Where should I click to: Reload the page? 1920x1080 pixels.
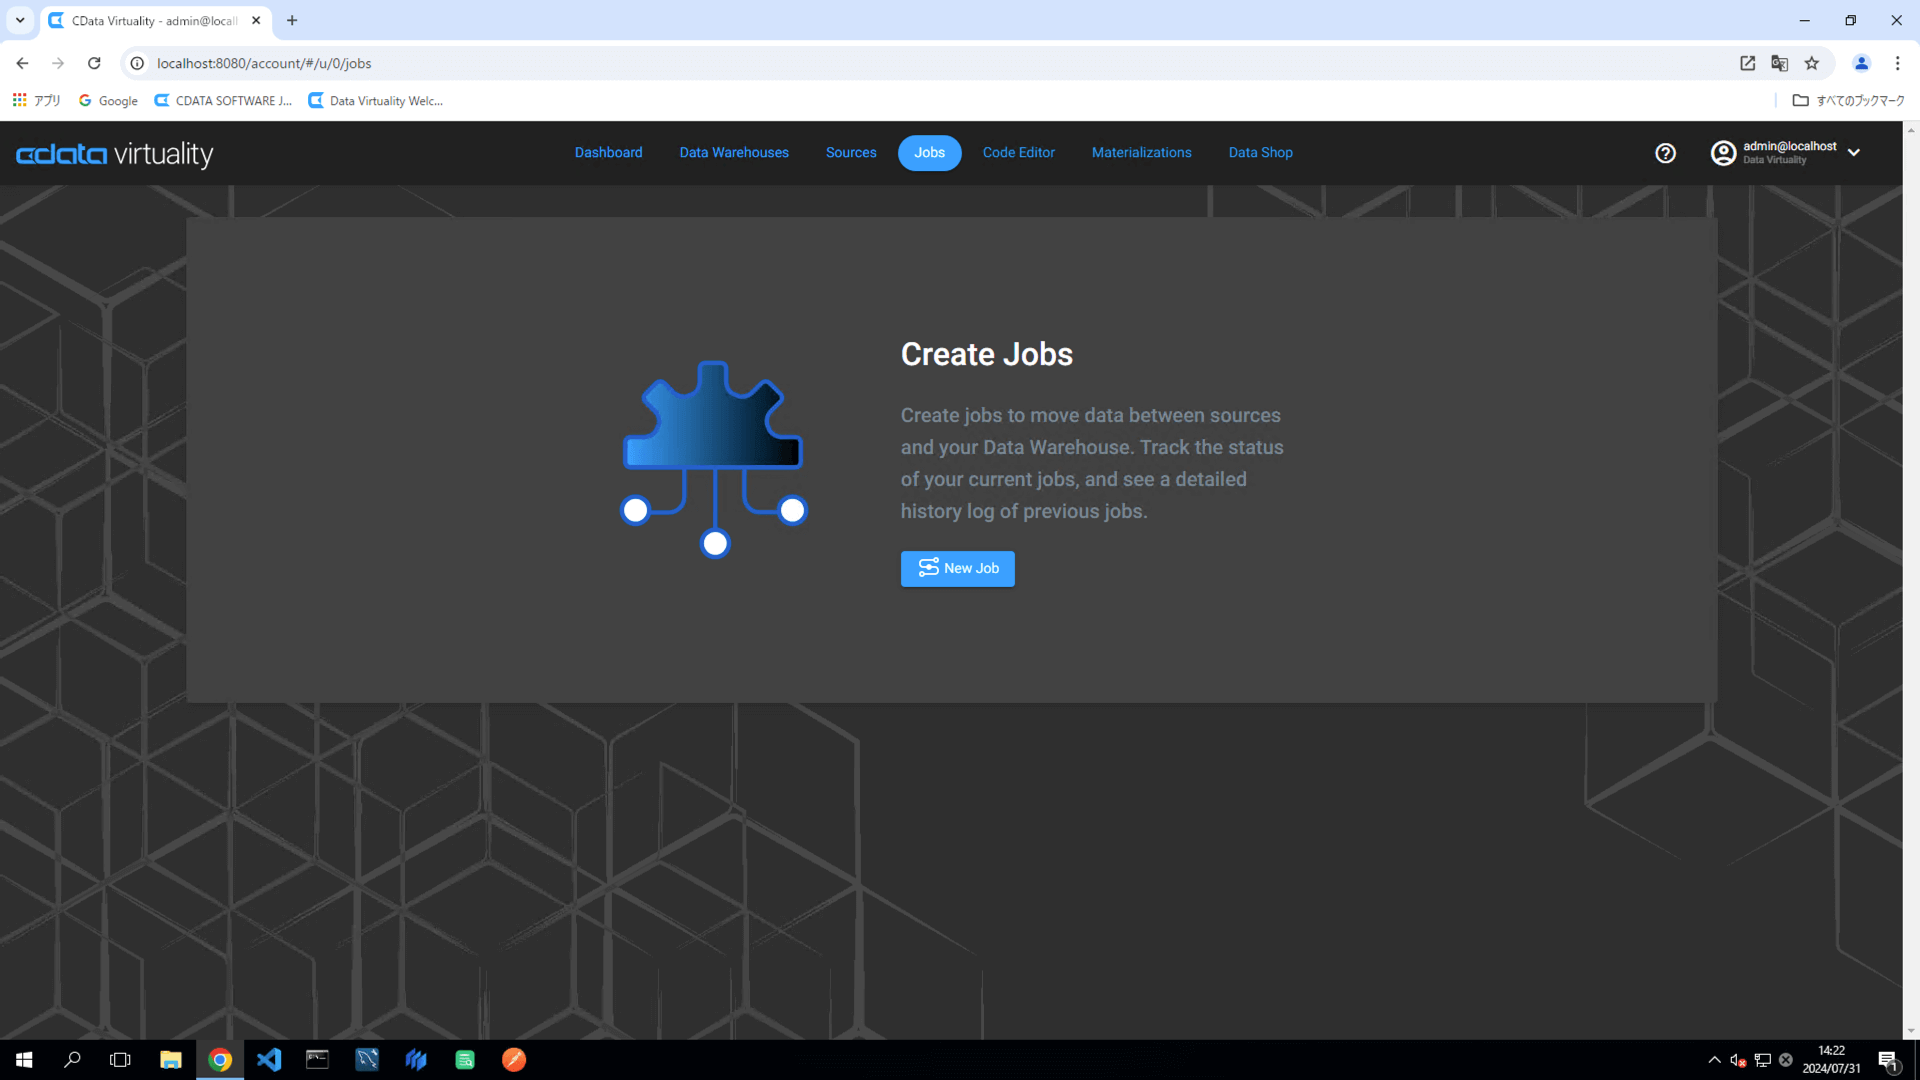[x=94, y=63]
